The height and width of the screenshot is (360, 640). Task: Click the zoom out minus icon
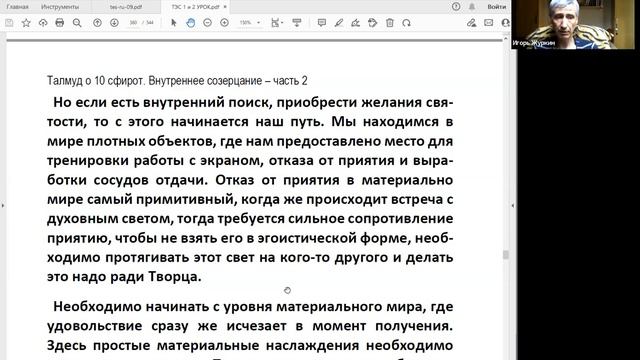pyautogui.click(x=207, y=23)
